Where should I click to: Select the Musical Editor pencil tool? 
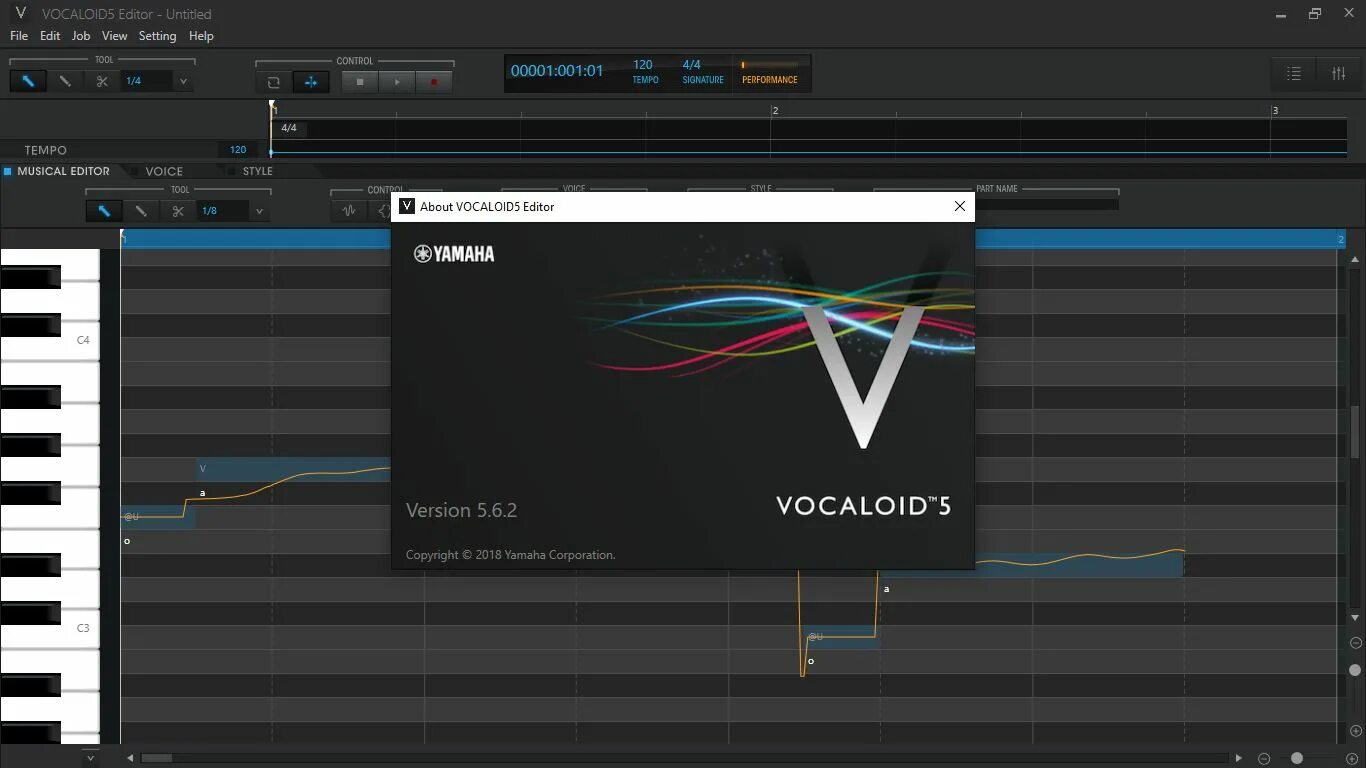coord(140,211)
